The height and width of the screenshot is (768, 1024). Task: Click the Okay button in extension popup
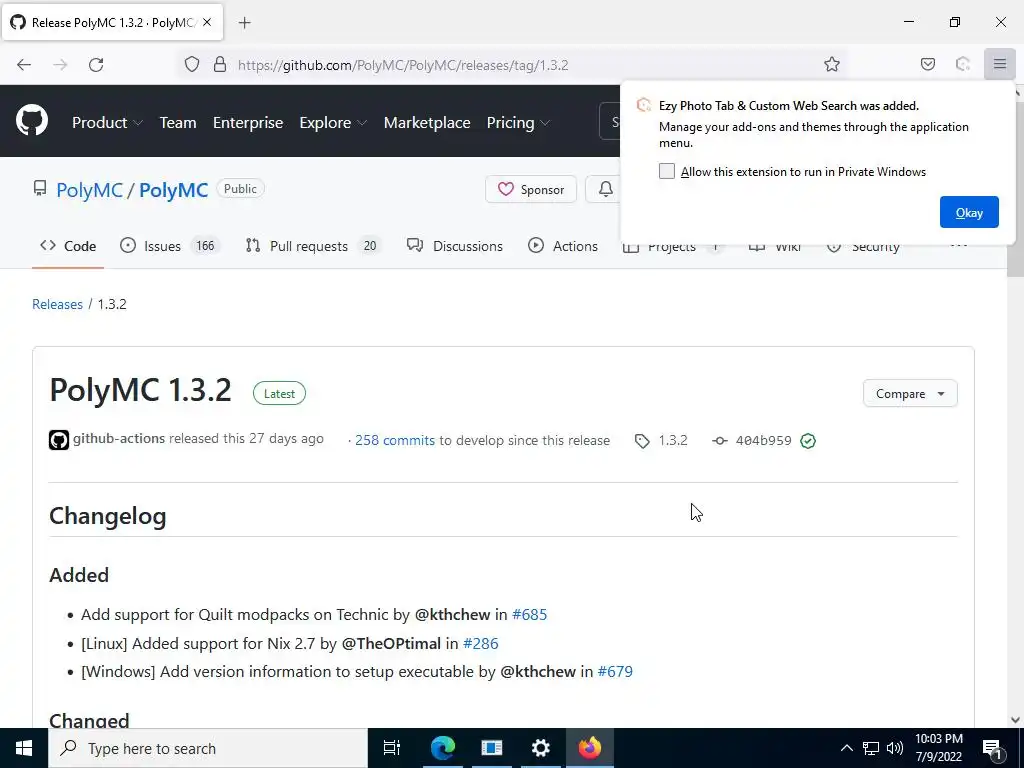(x=969, y=212)
